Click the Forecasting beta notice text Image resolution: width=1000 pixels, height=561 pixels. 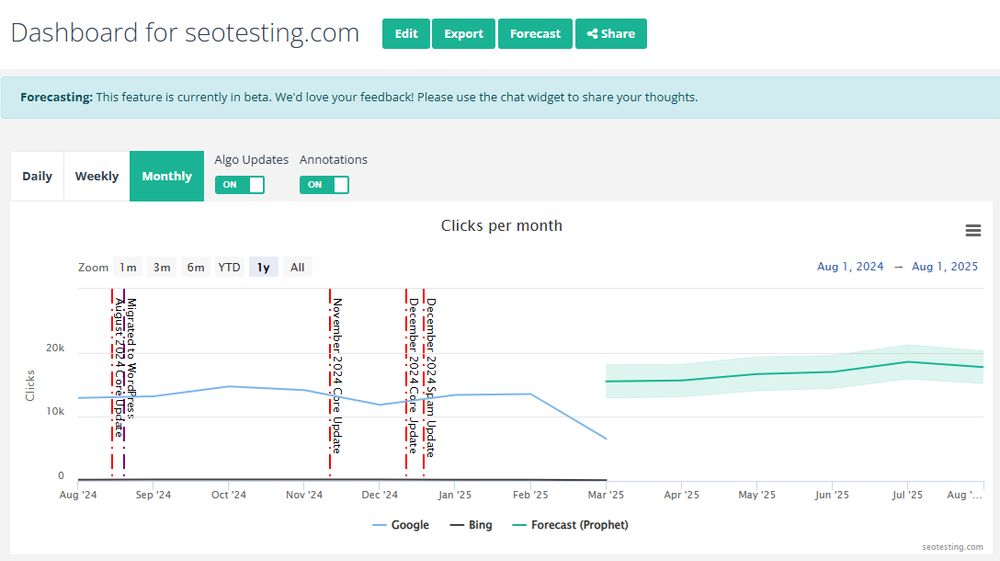[359, 97]
